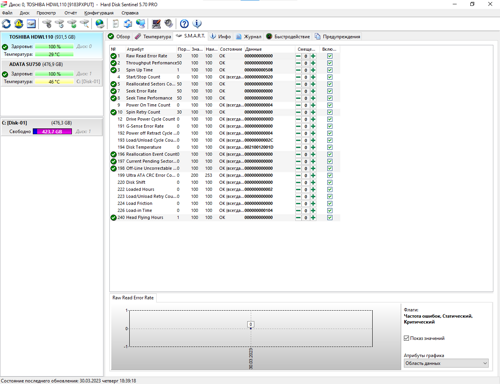Toggle the enable checkbox for Disk Temperature

330,147
